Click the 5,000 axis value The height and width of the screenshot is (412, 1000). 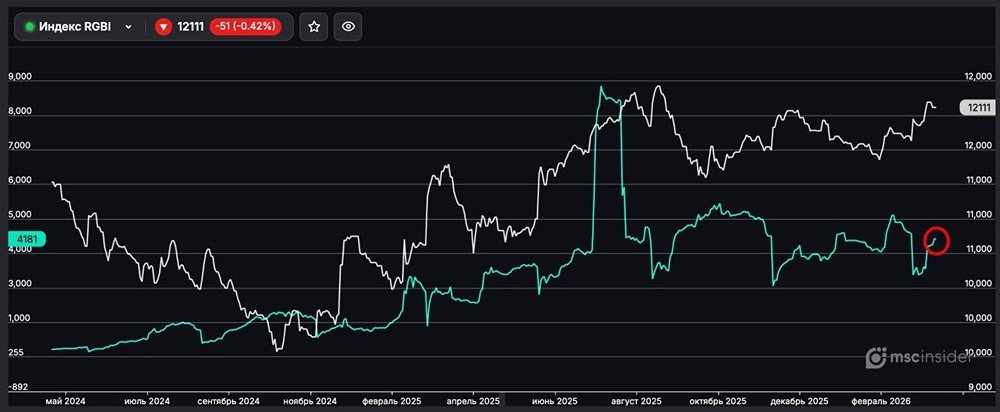19,216
